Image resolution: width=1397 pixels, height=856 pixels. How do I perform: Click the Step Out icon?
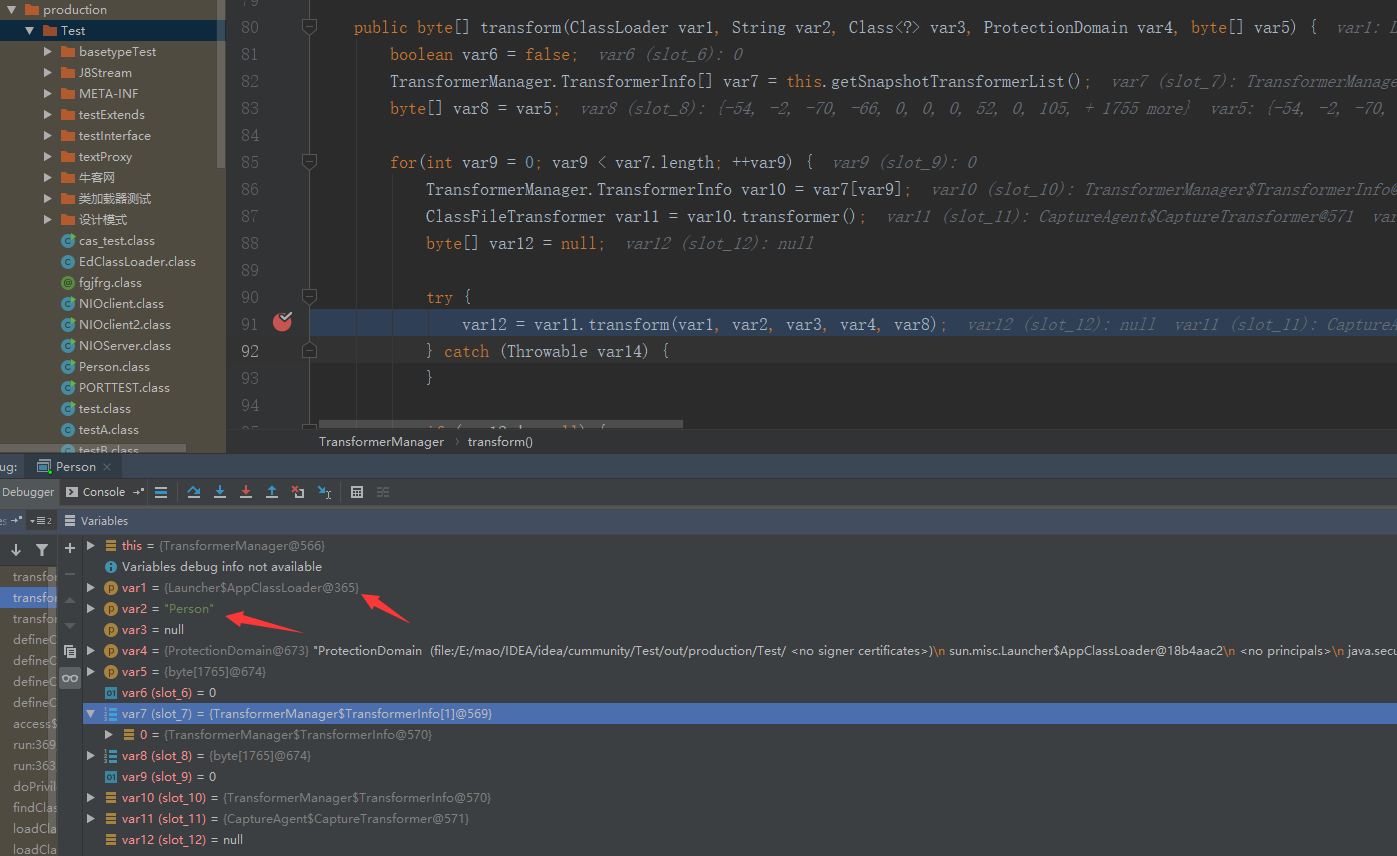point(272,492)
